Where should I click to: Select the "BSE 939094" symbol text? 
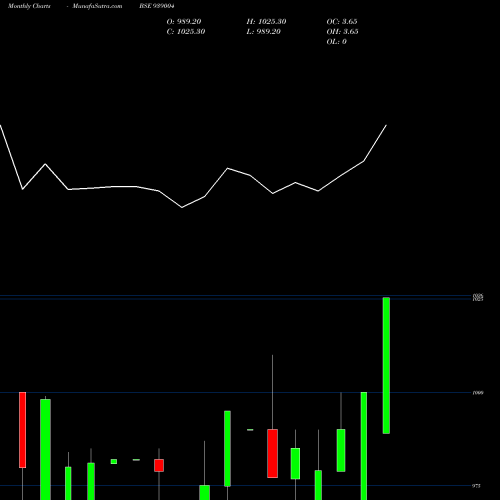tap(157, 6)
